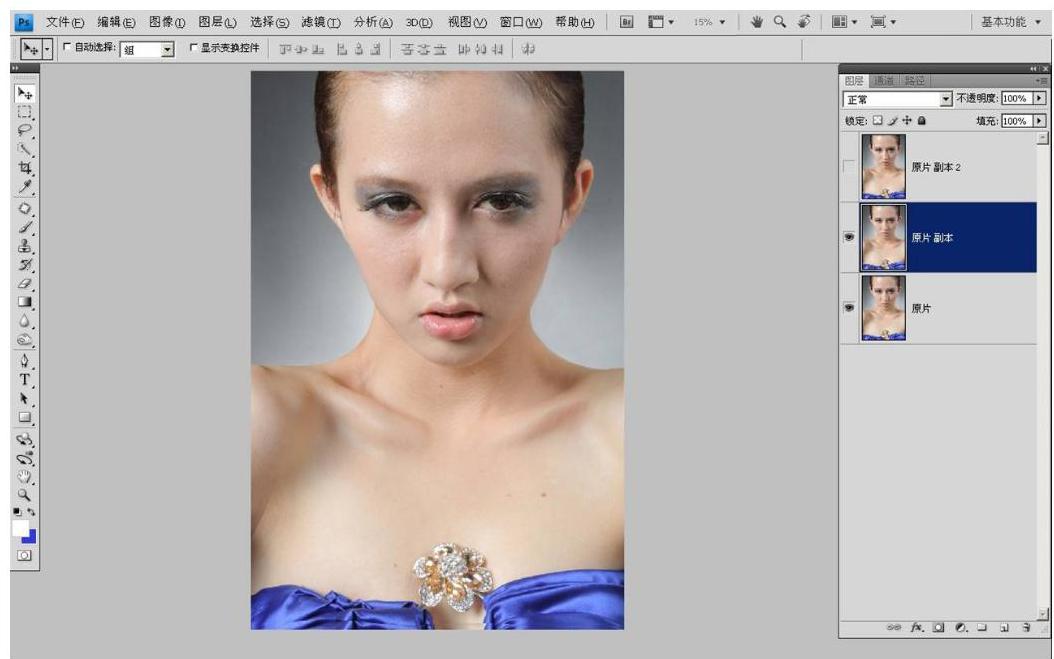Hide the 原片 副本 layer

click(849, 237)
